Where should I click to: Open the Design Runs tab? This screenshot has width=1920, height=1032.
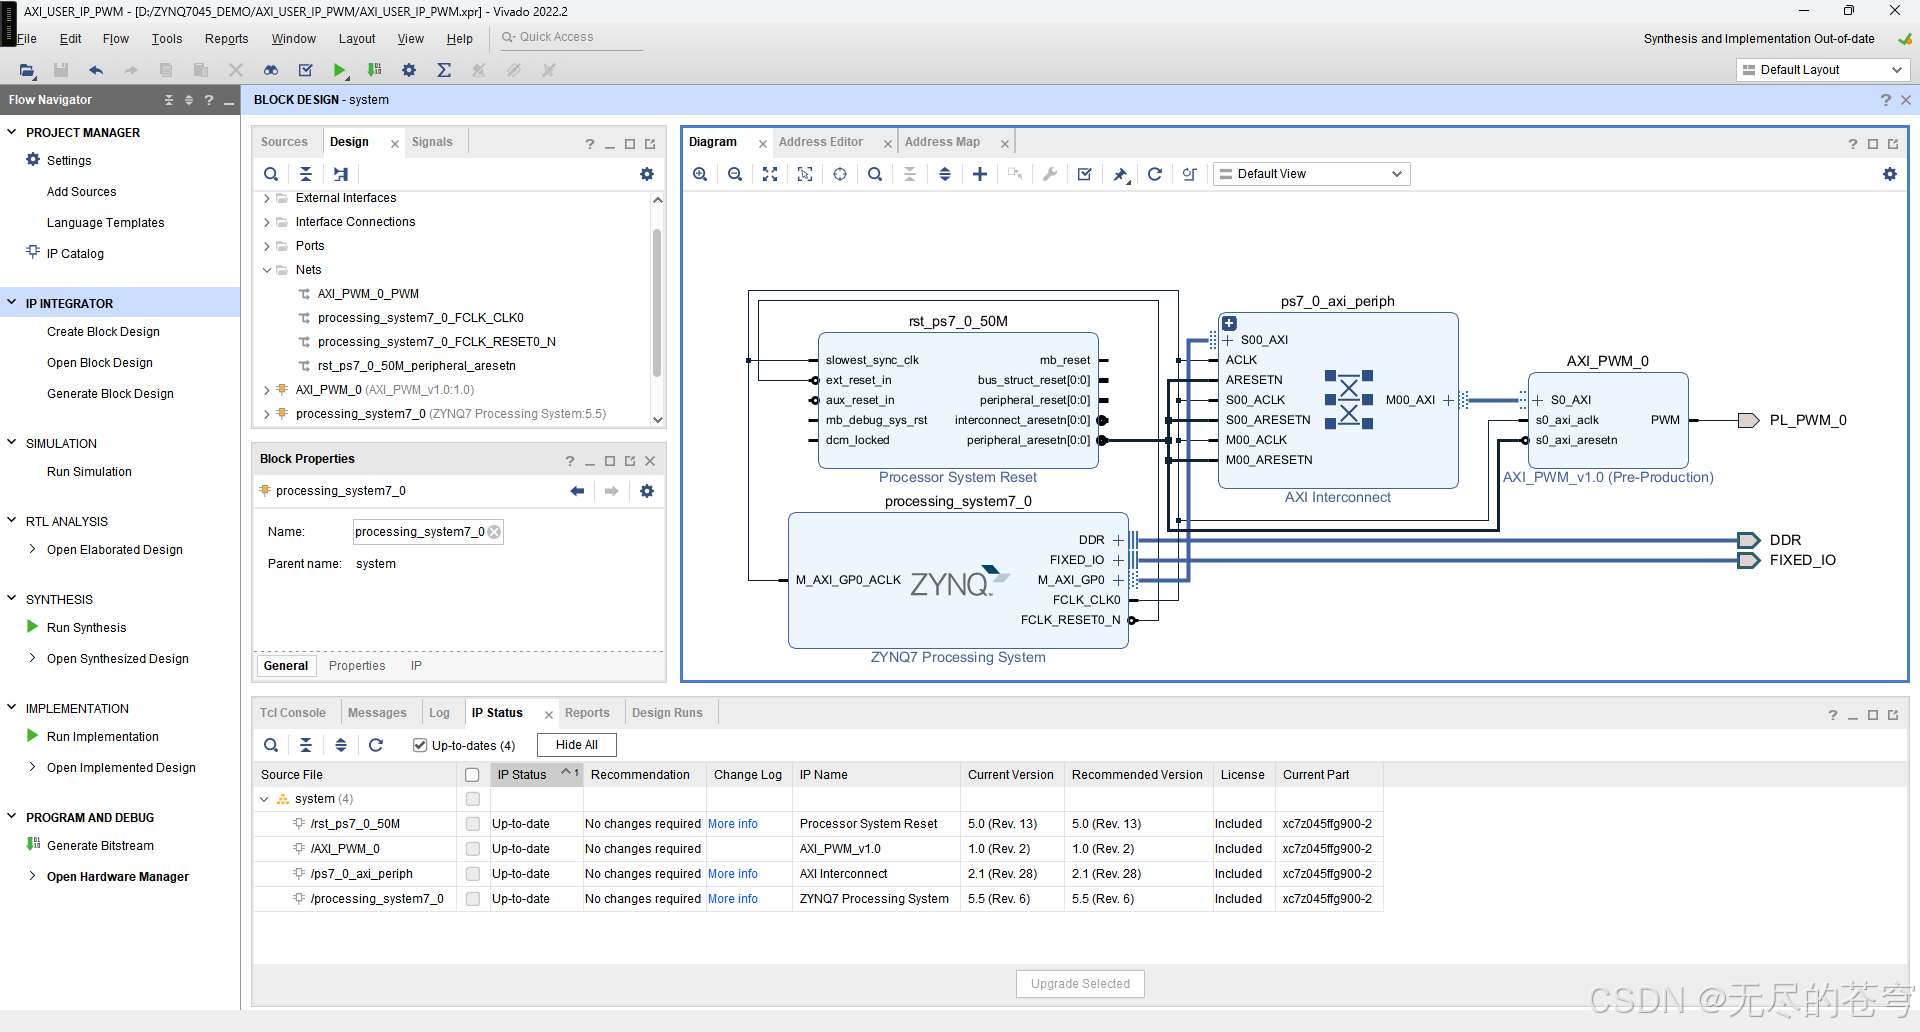pyautogui.click(x=667, y=713)
